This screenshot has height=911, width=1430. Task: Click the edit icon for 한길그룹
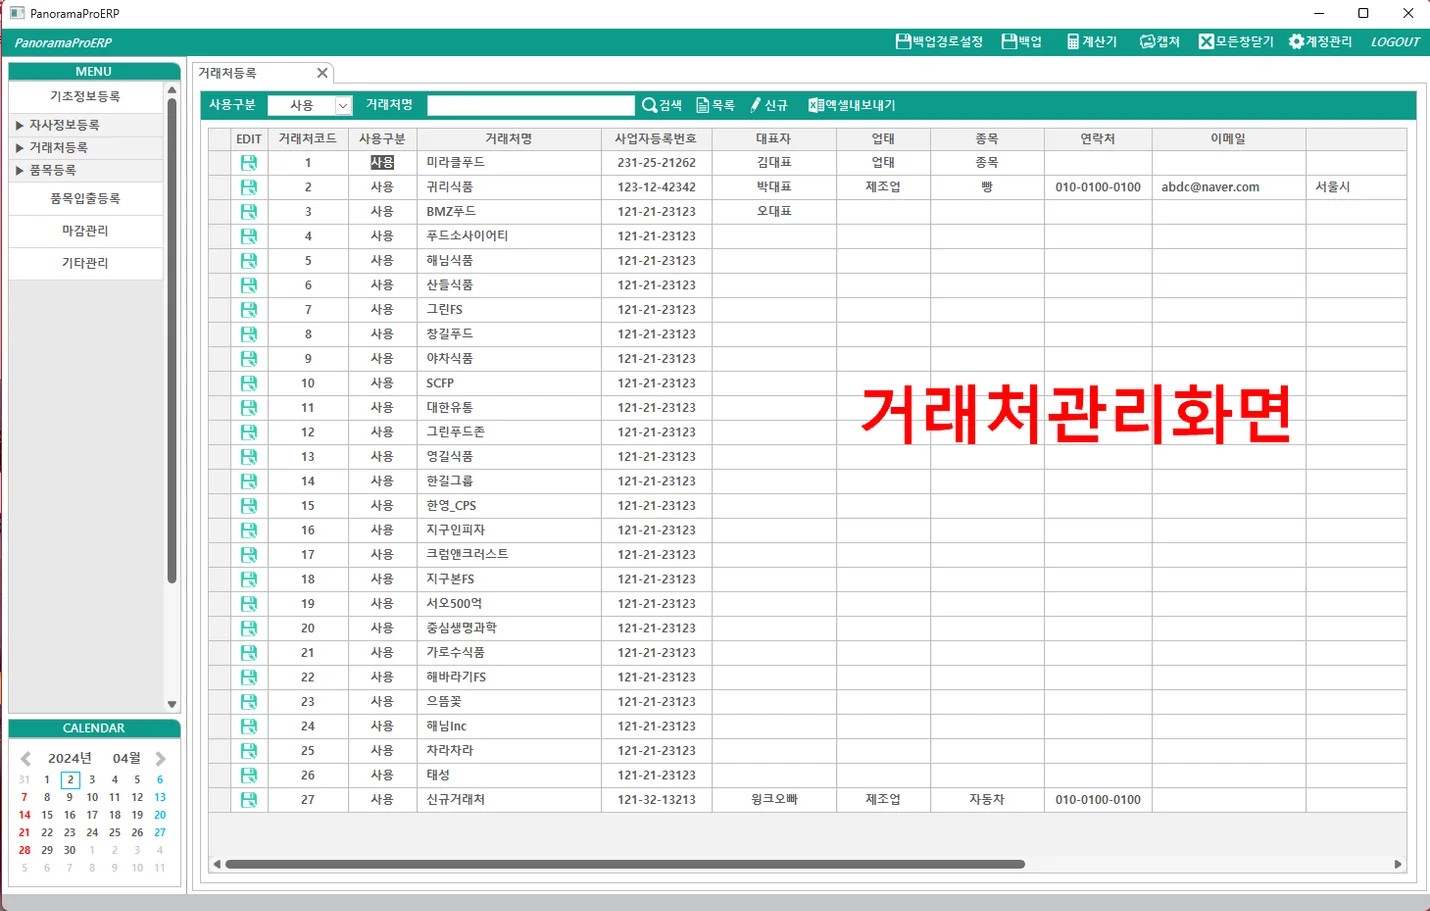249,481
